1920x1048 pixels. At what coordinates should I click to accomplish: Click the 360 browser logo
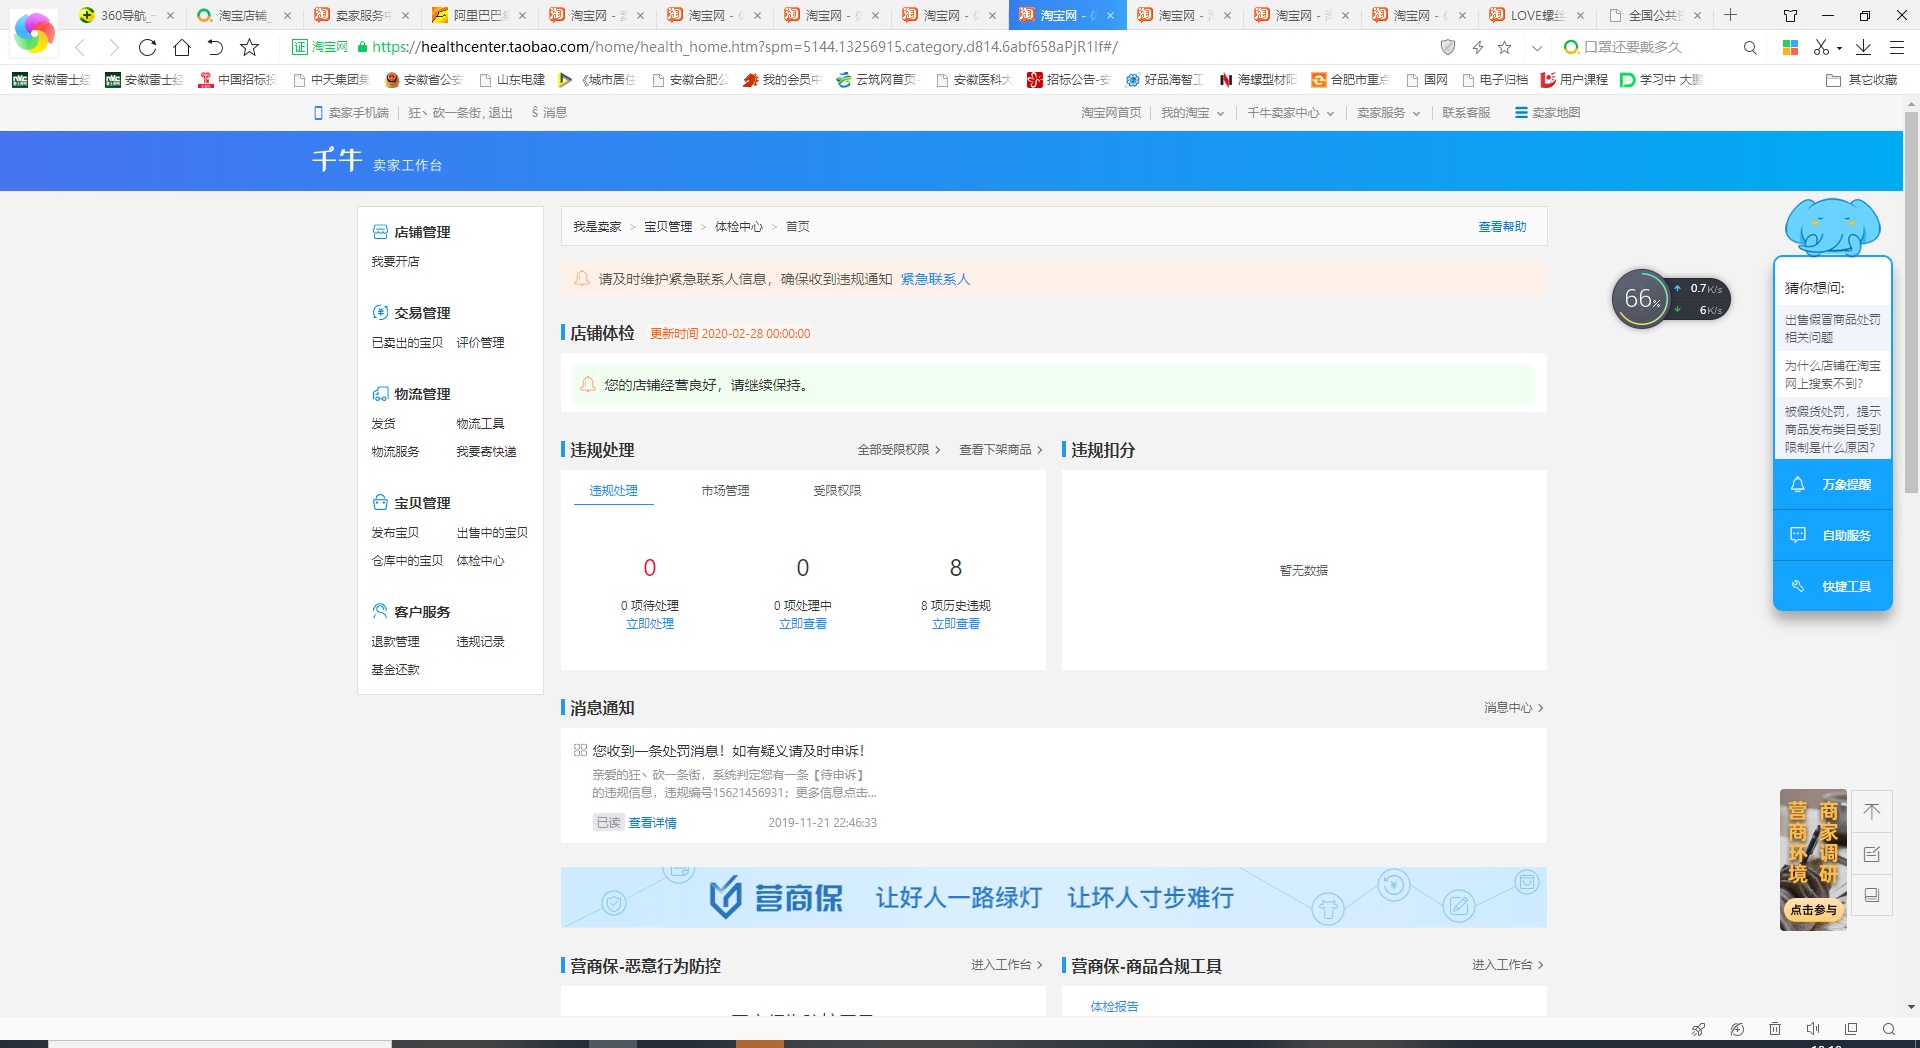point(34,32)
